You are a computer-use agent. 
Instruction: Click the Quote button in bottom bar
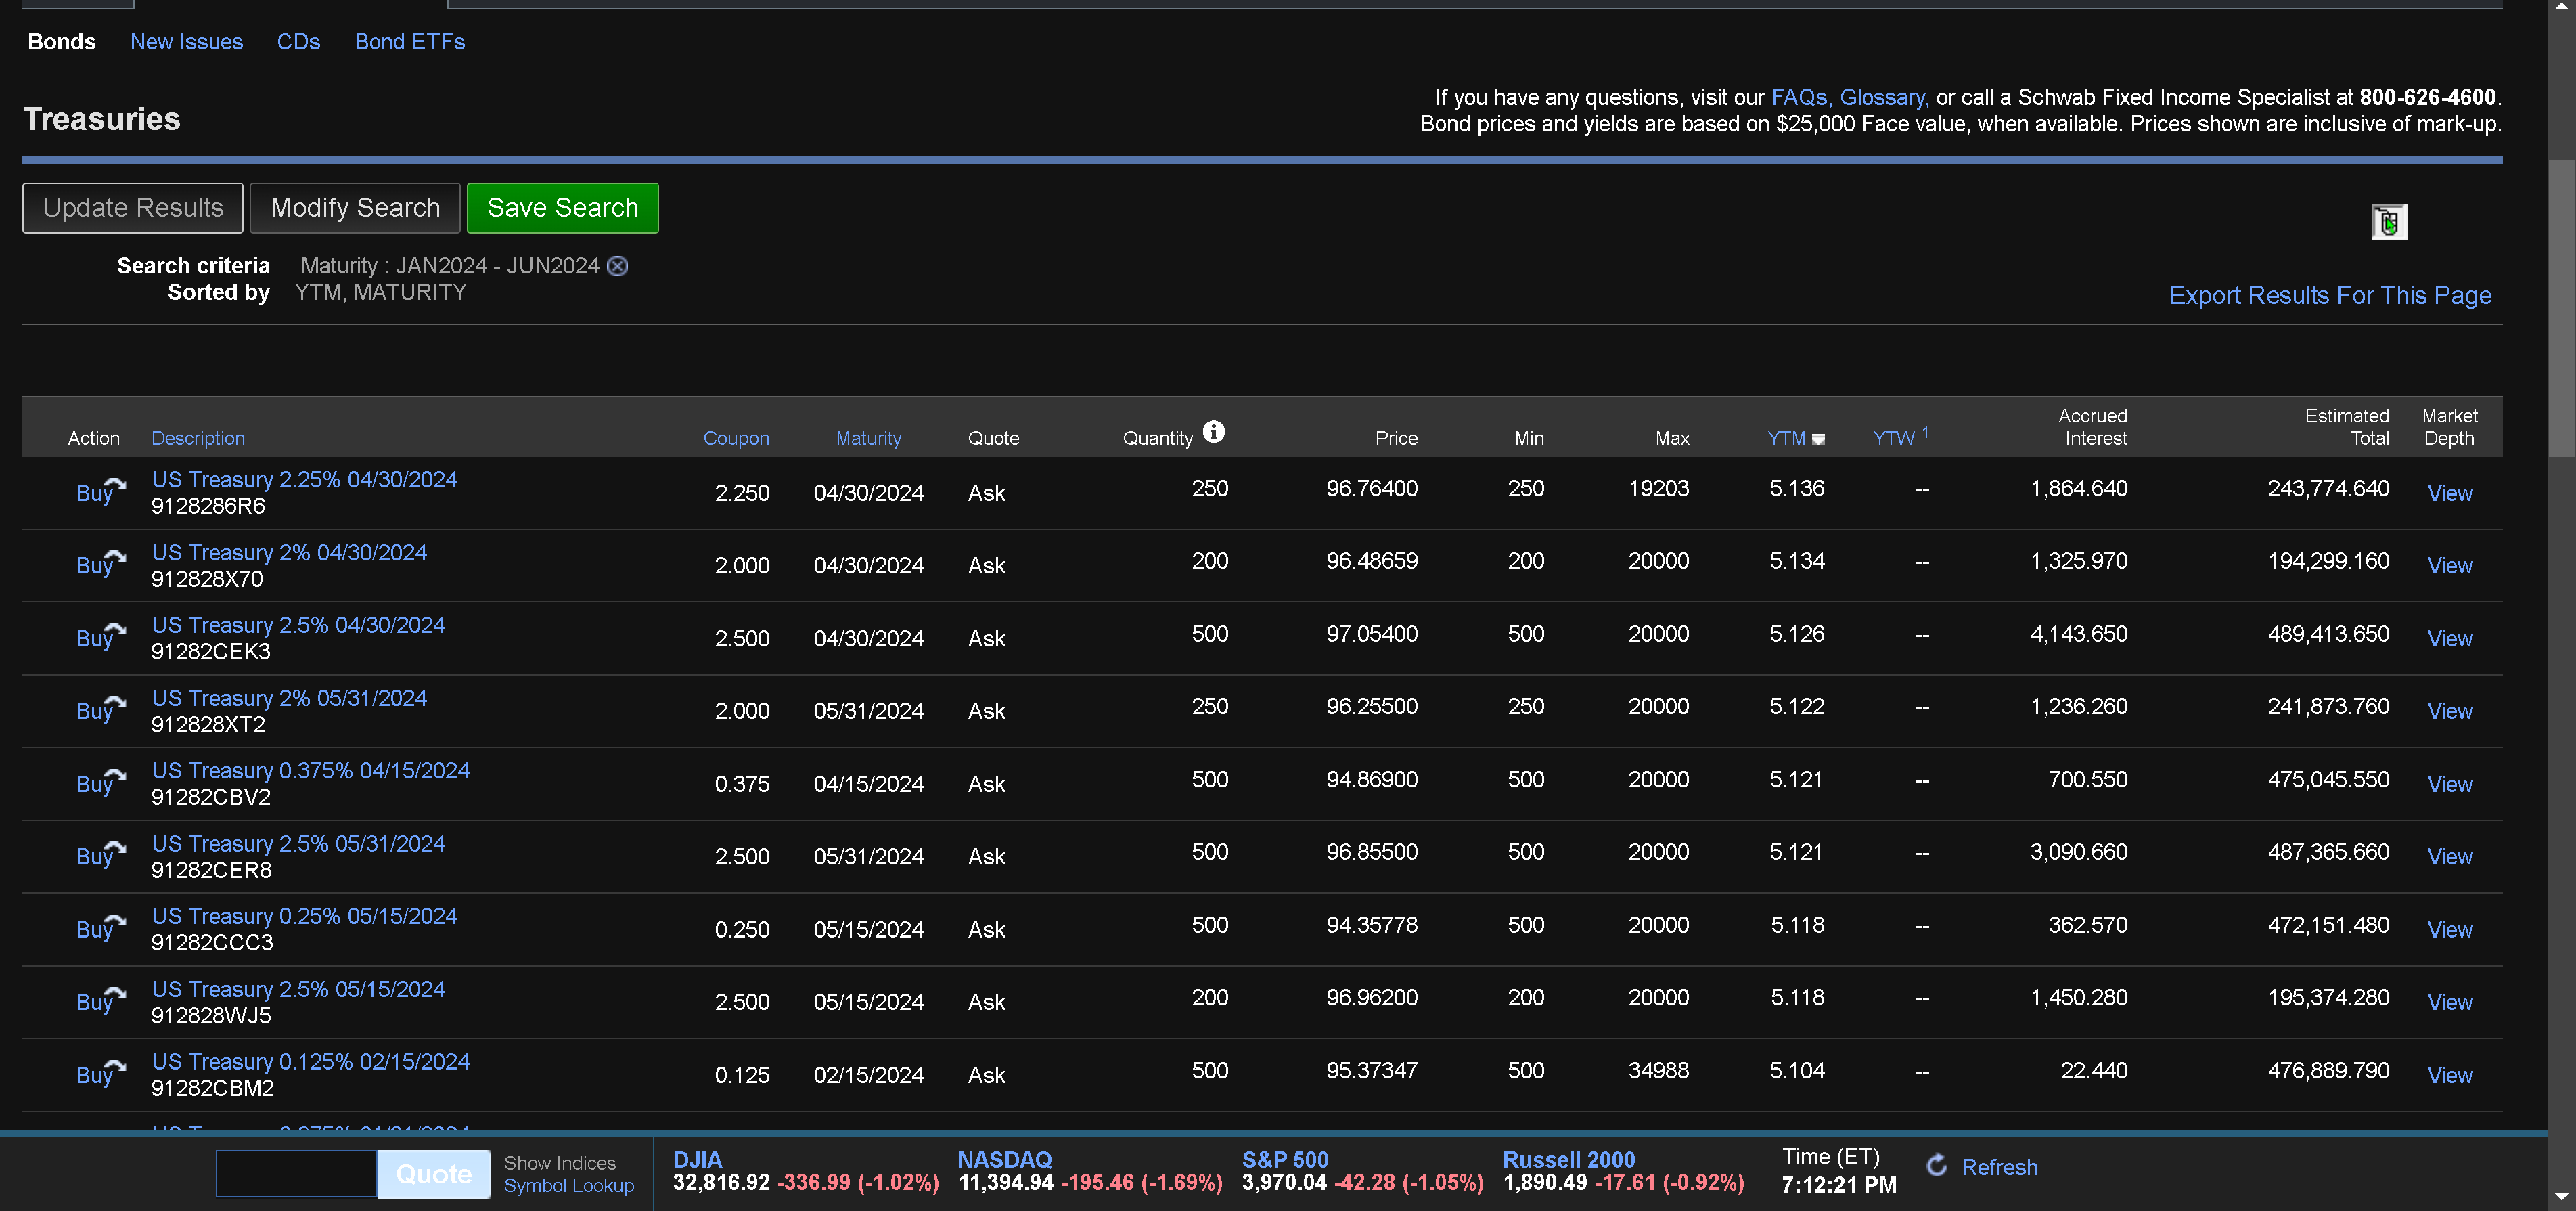(434, 1174)
